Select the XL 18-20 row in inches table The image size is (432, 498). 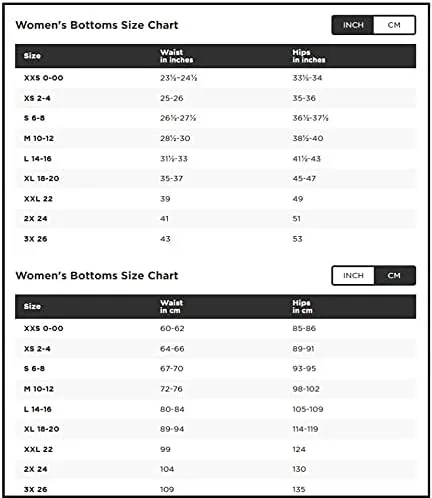pos(215,179)
